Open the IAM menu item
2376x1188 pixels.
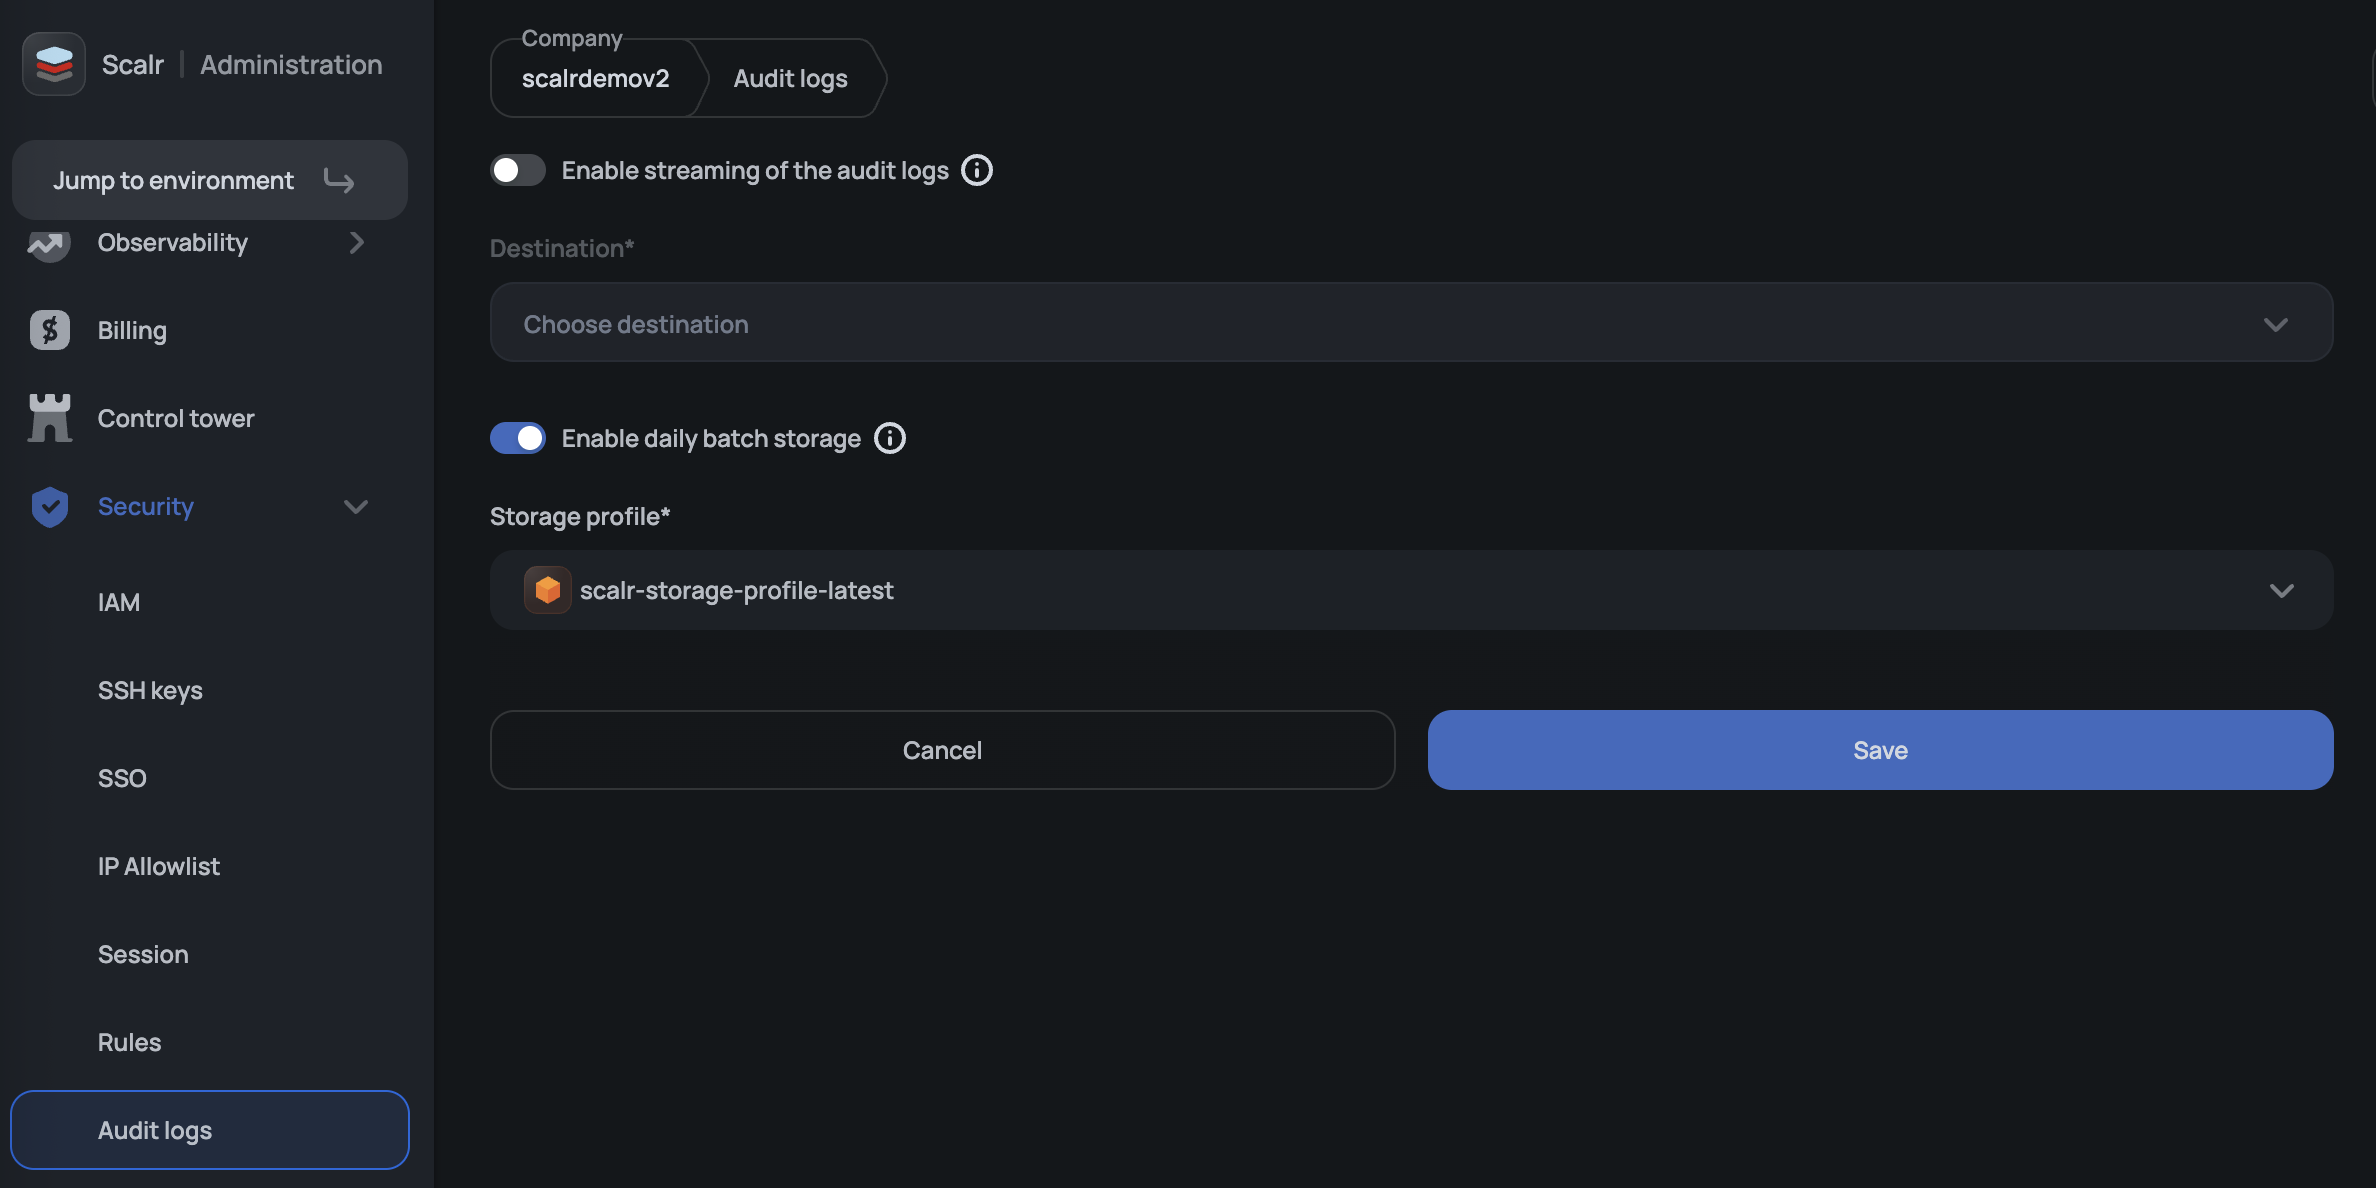[x=119, y=602]
